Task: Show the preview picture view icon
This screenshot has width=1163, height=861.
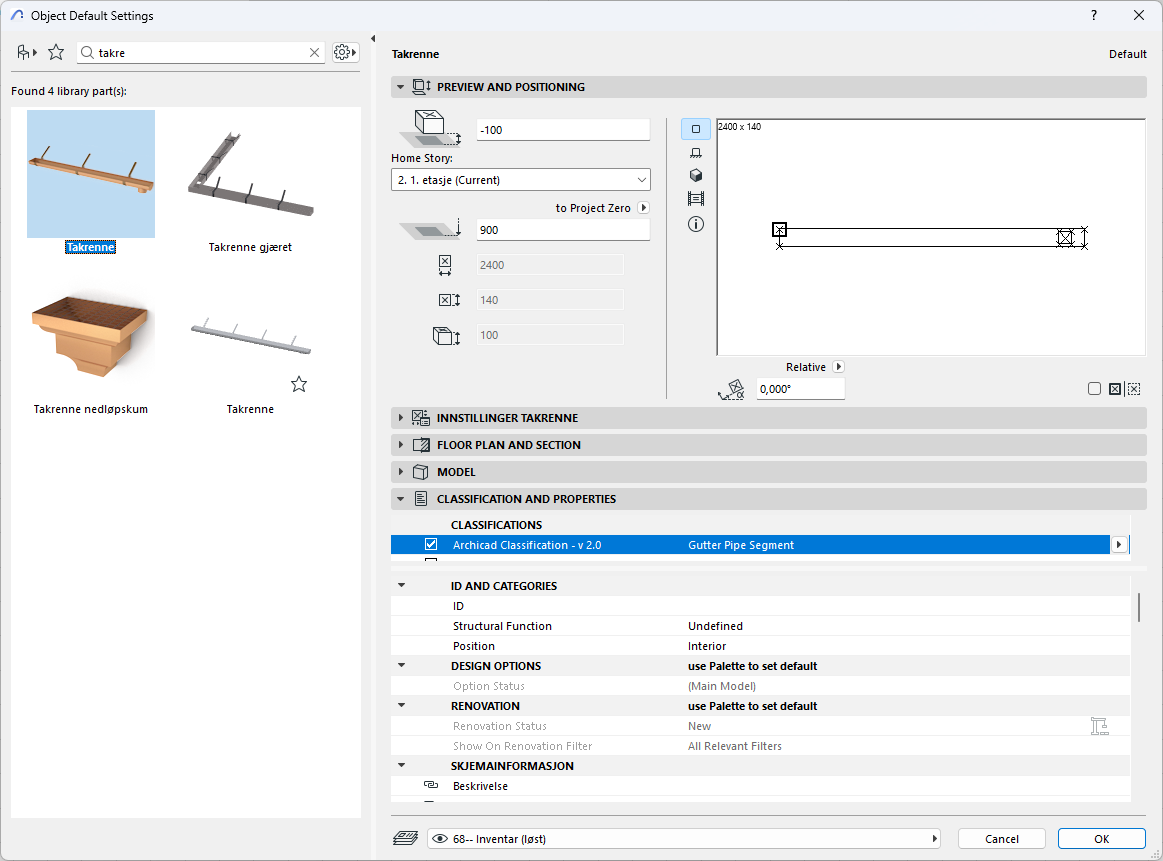Action: [x=696, y=199]
